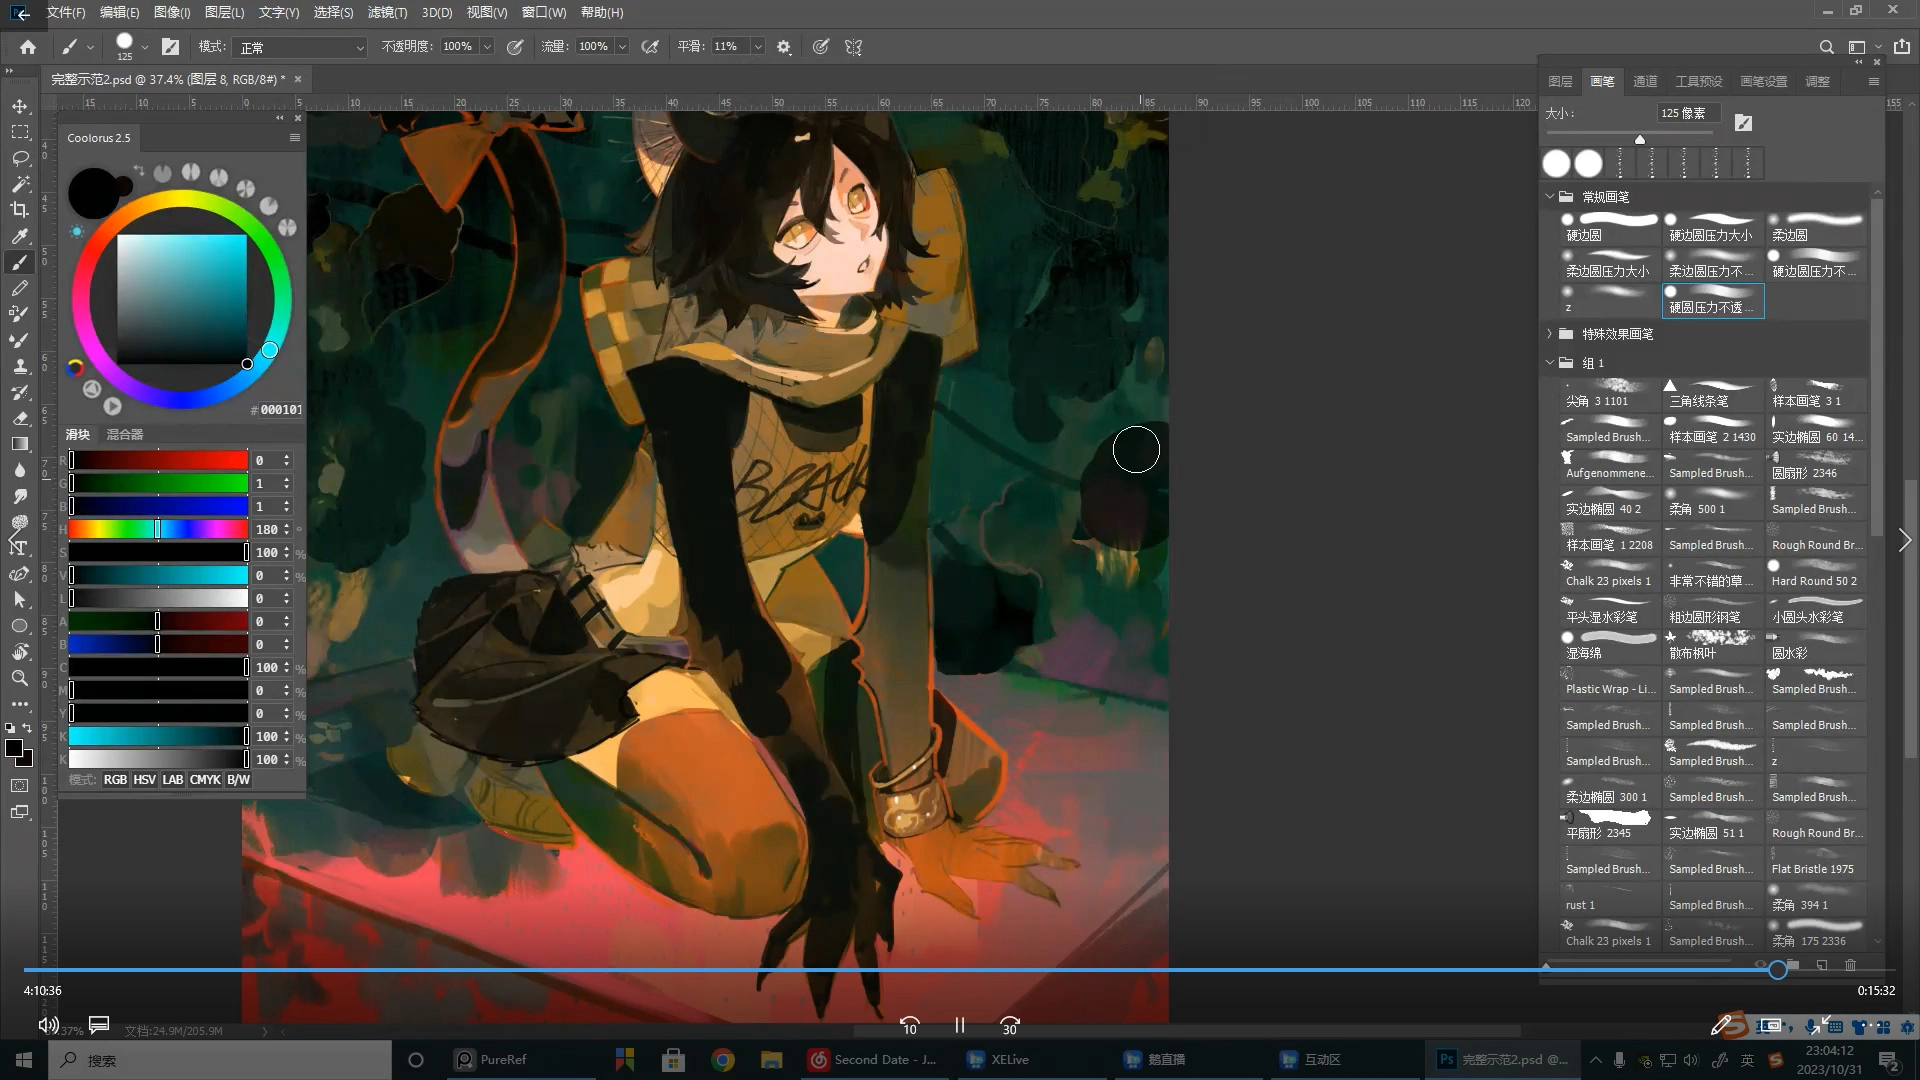Select the Move tool
The image size is (1920, 1080).
pos(20,106)
